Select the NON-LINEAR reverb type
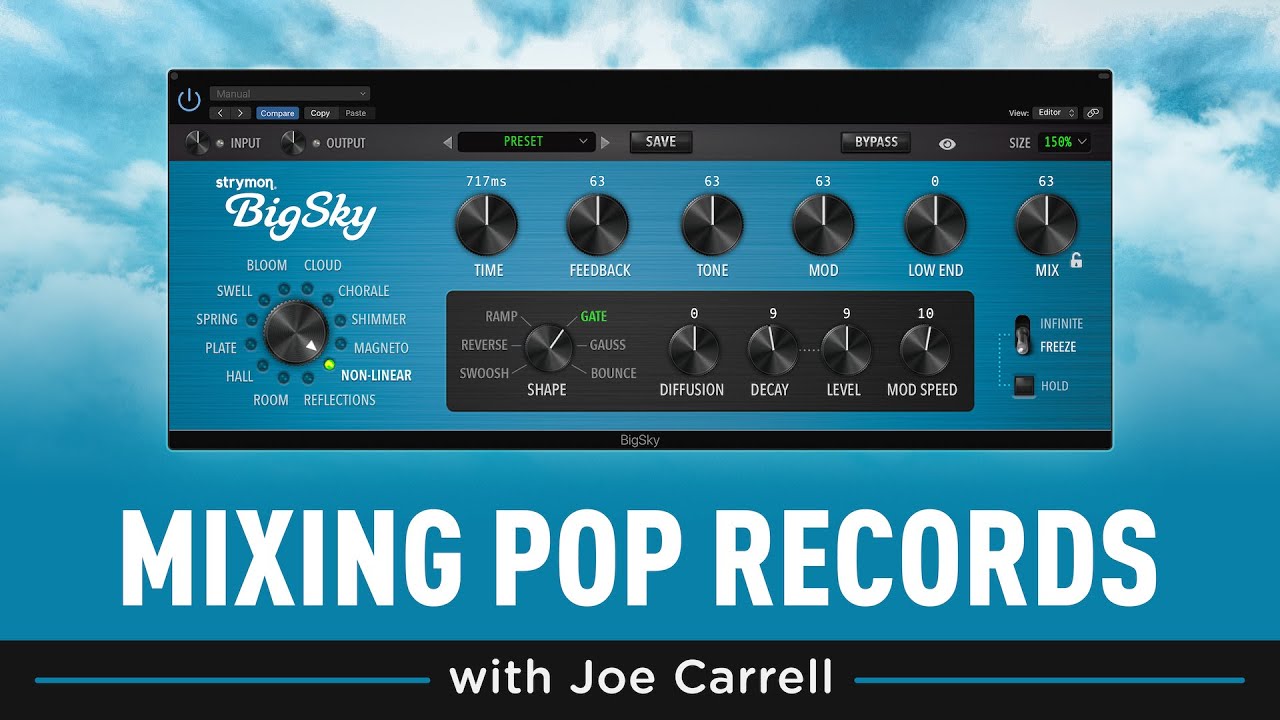 click(376, 376)
